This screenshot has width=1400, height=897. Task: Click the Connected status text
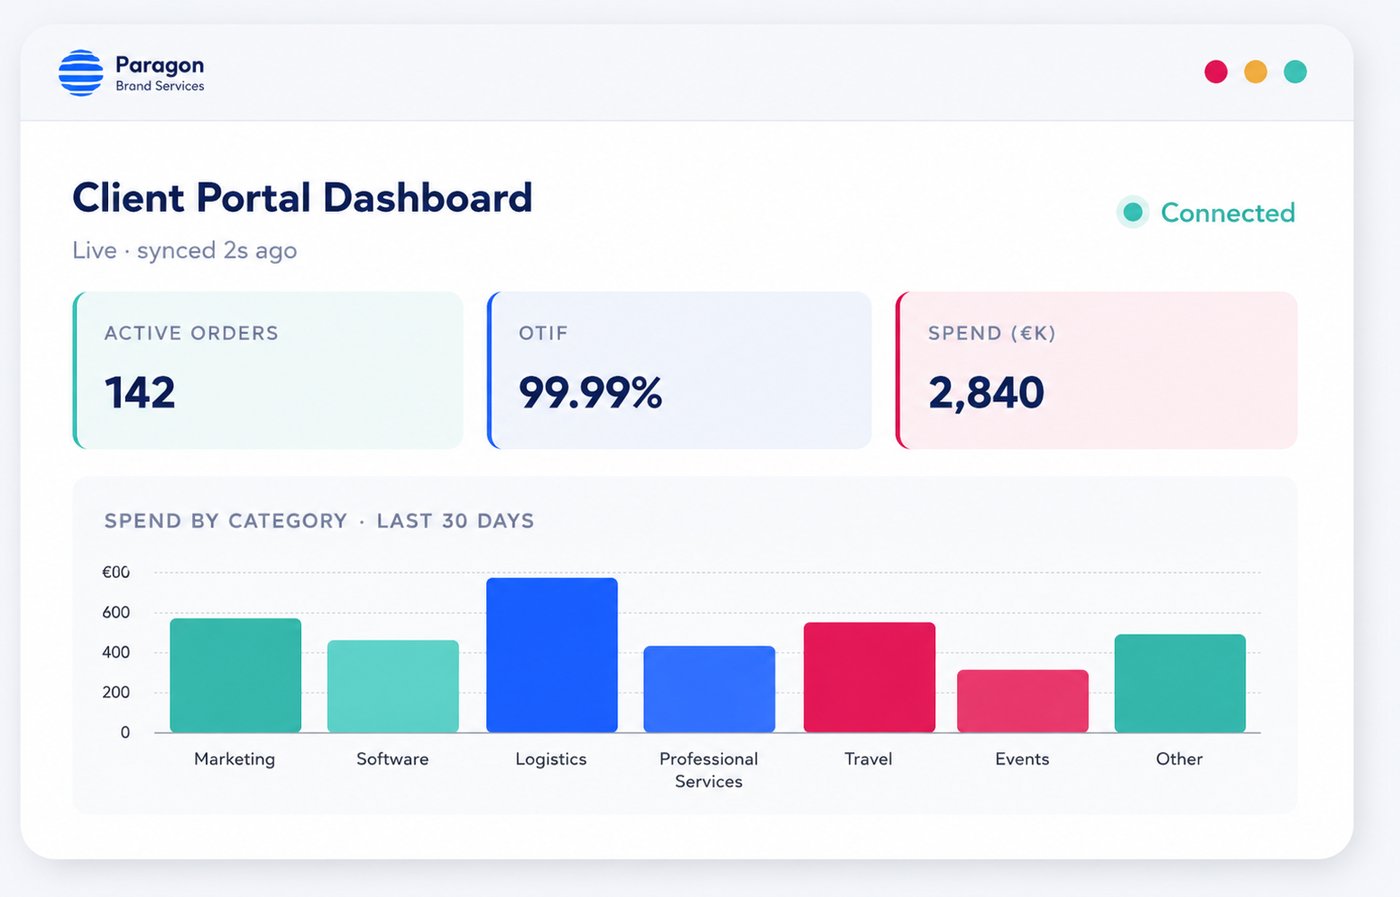(x=1228, y=213)
